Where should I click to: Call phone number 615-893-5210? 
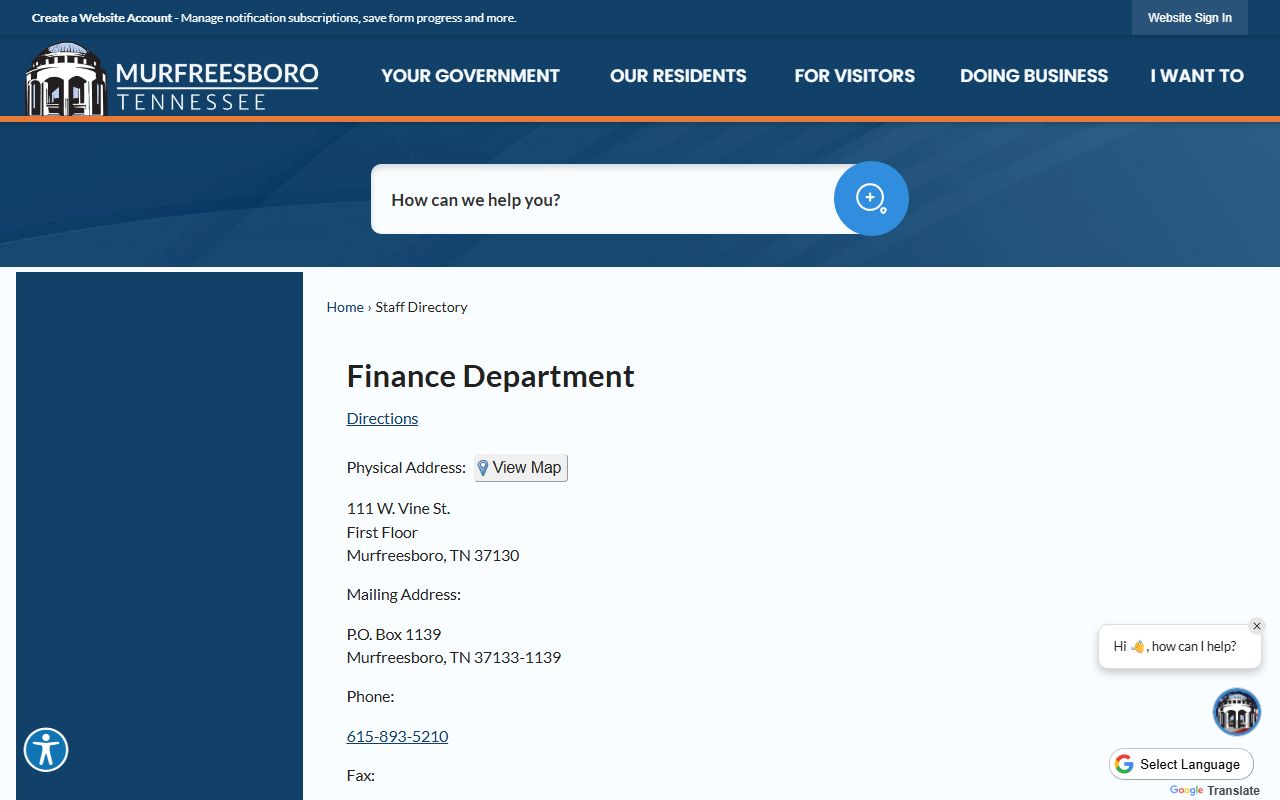coord(397,736)
